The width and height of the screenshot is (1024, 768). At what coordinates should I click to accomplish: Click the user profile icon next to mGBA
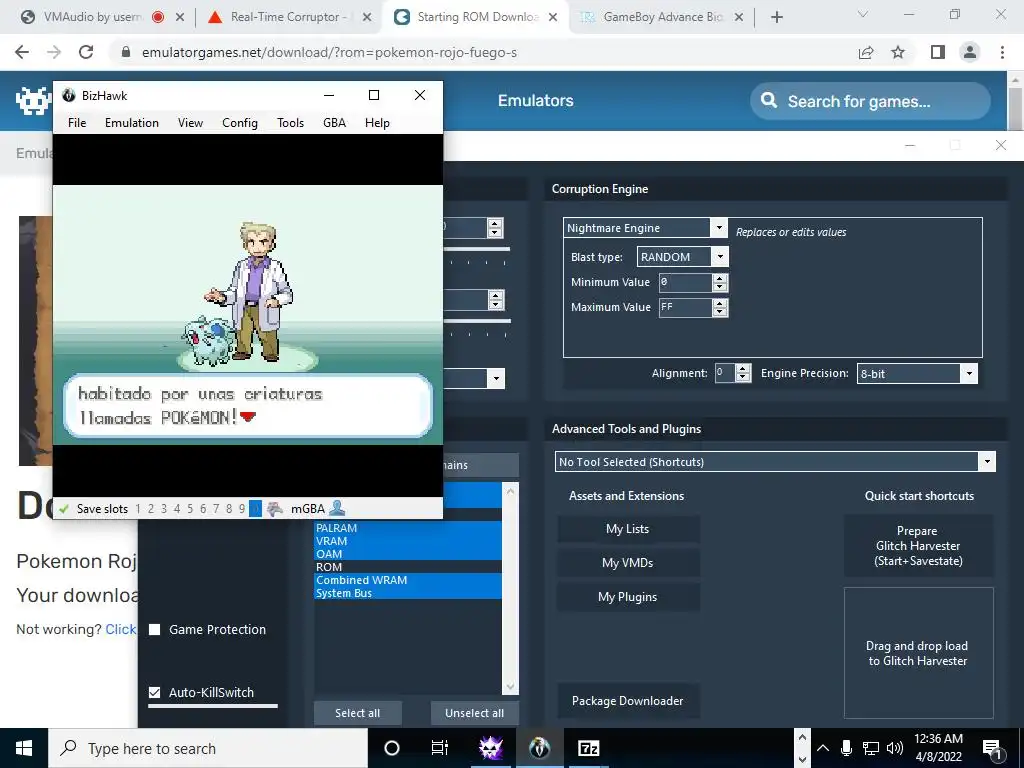337,507
